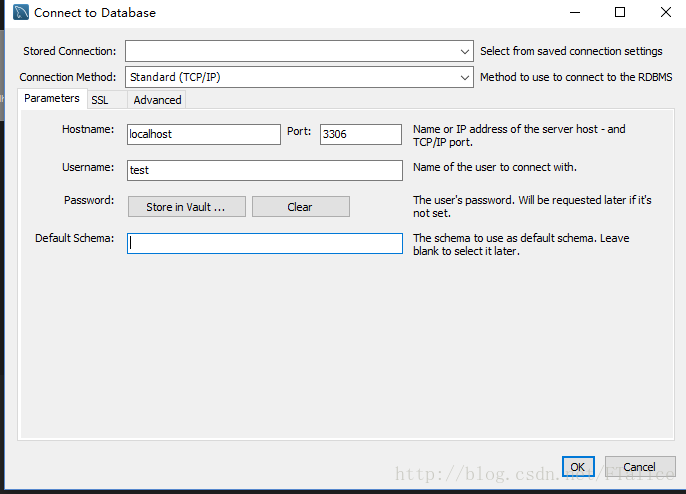Close the Connect to Database dialog
Viewport: 686px width, 494px height.
665,12
